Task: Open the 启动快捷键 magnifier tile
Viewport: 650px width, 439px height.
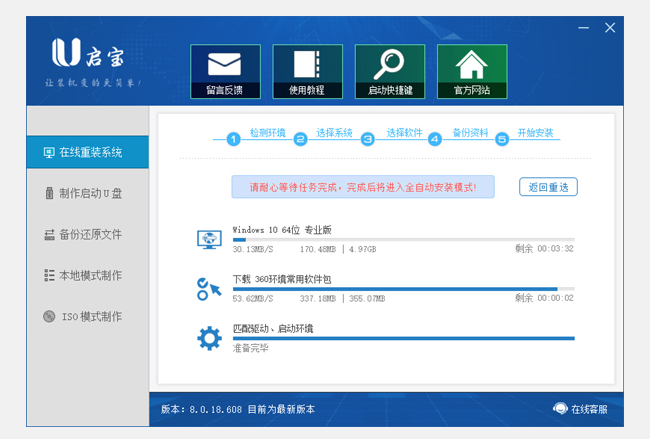Action: [x=390, y=71]
